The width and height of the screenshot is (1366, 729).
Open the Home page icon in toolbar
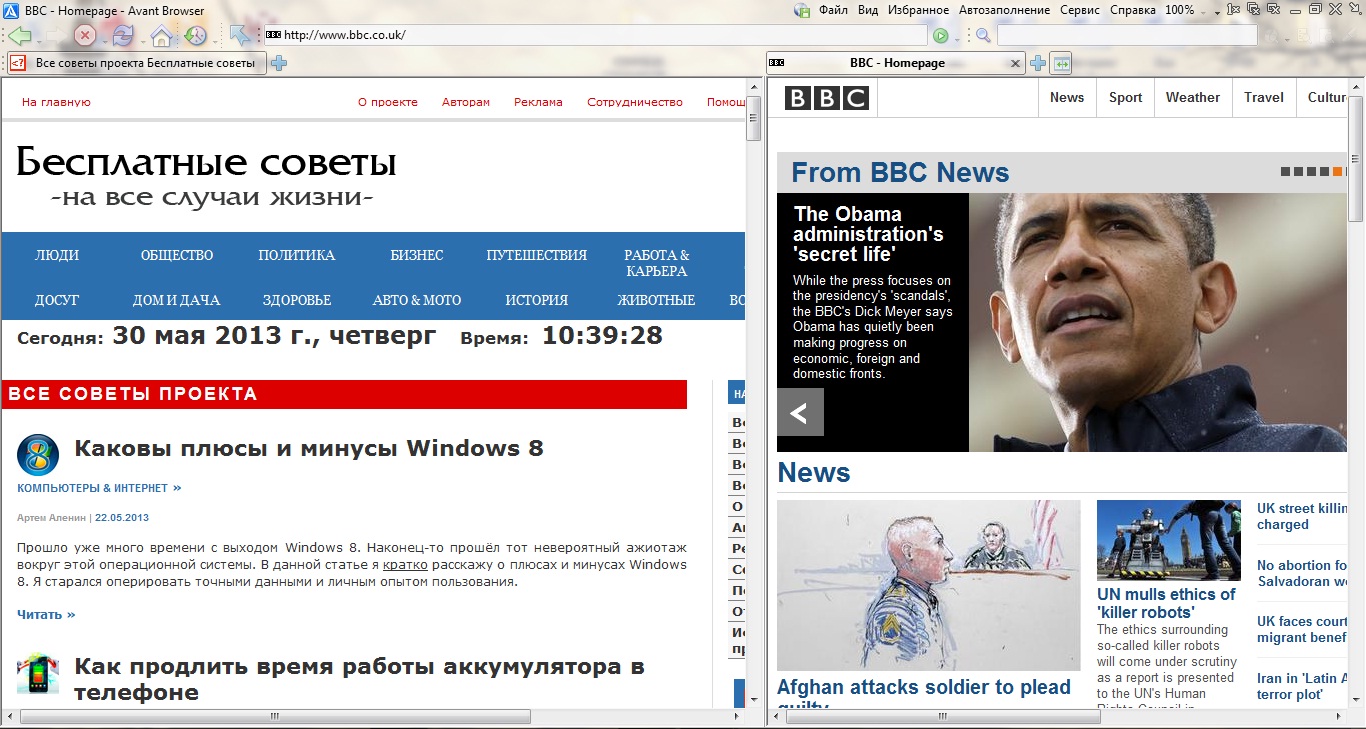point(161,36)
